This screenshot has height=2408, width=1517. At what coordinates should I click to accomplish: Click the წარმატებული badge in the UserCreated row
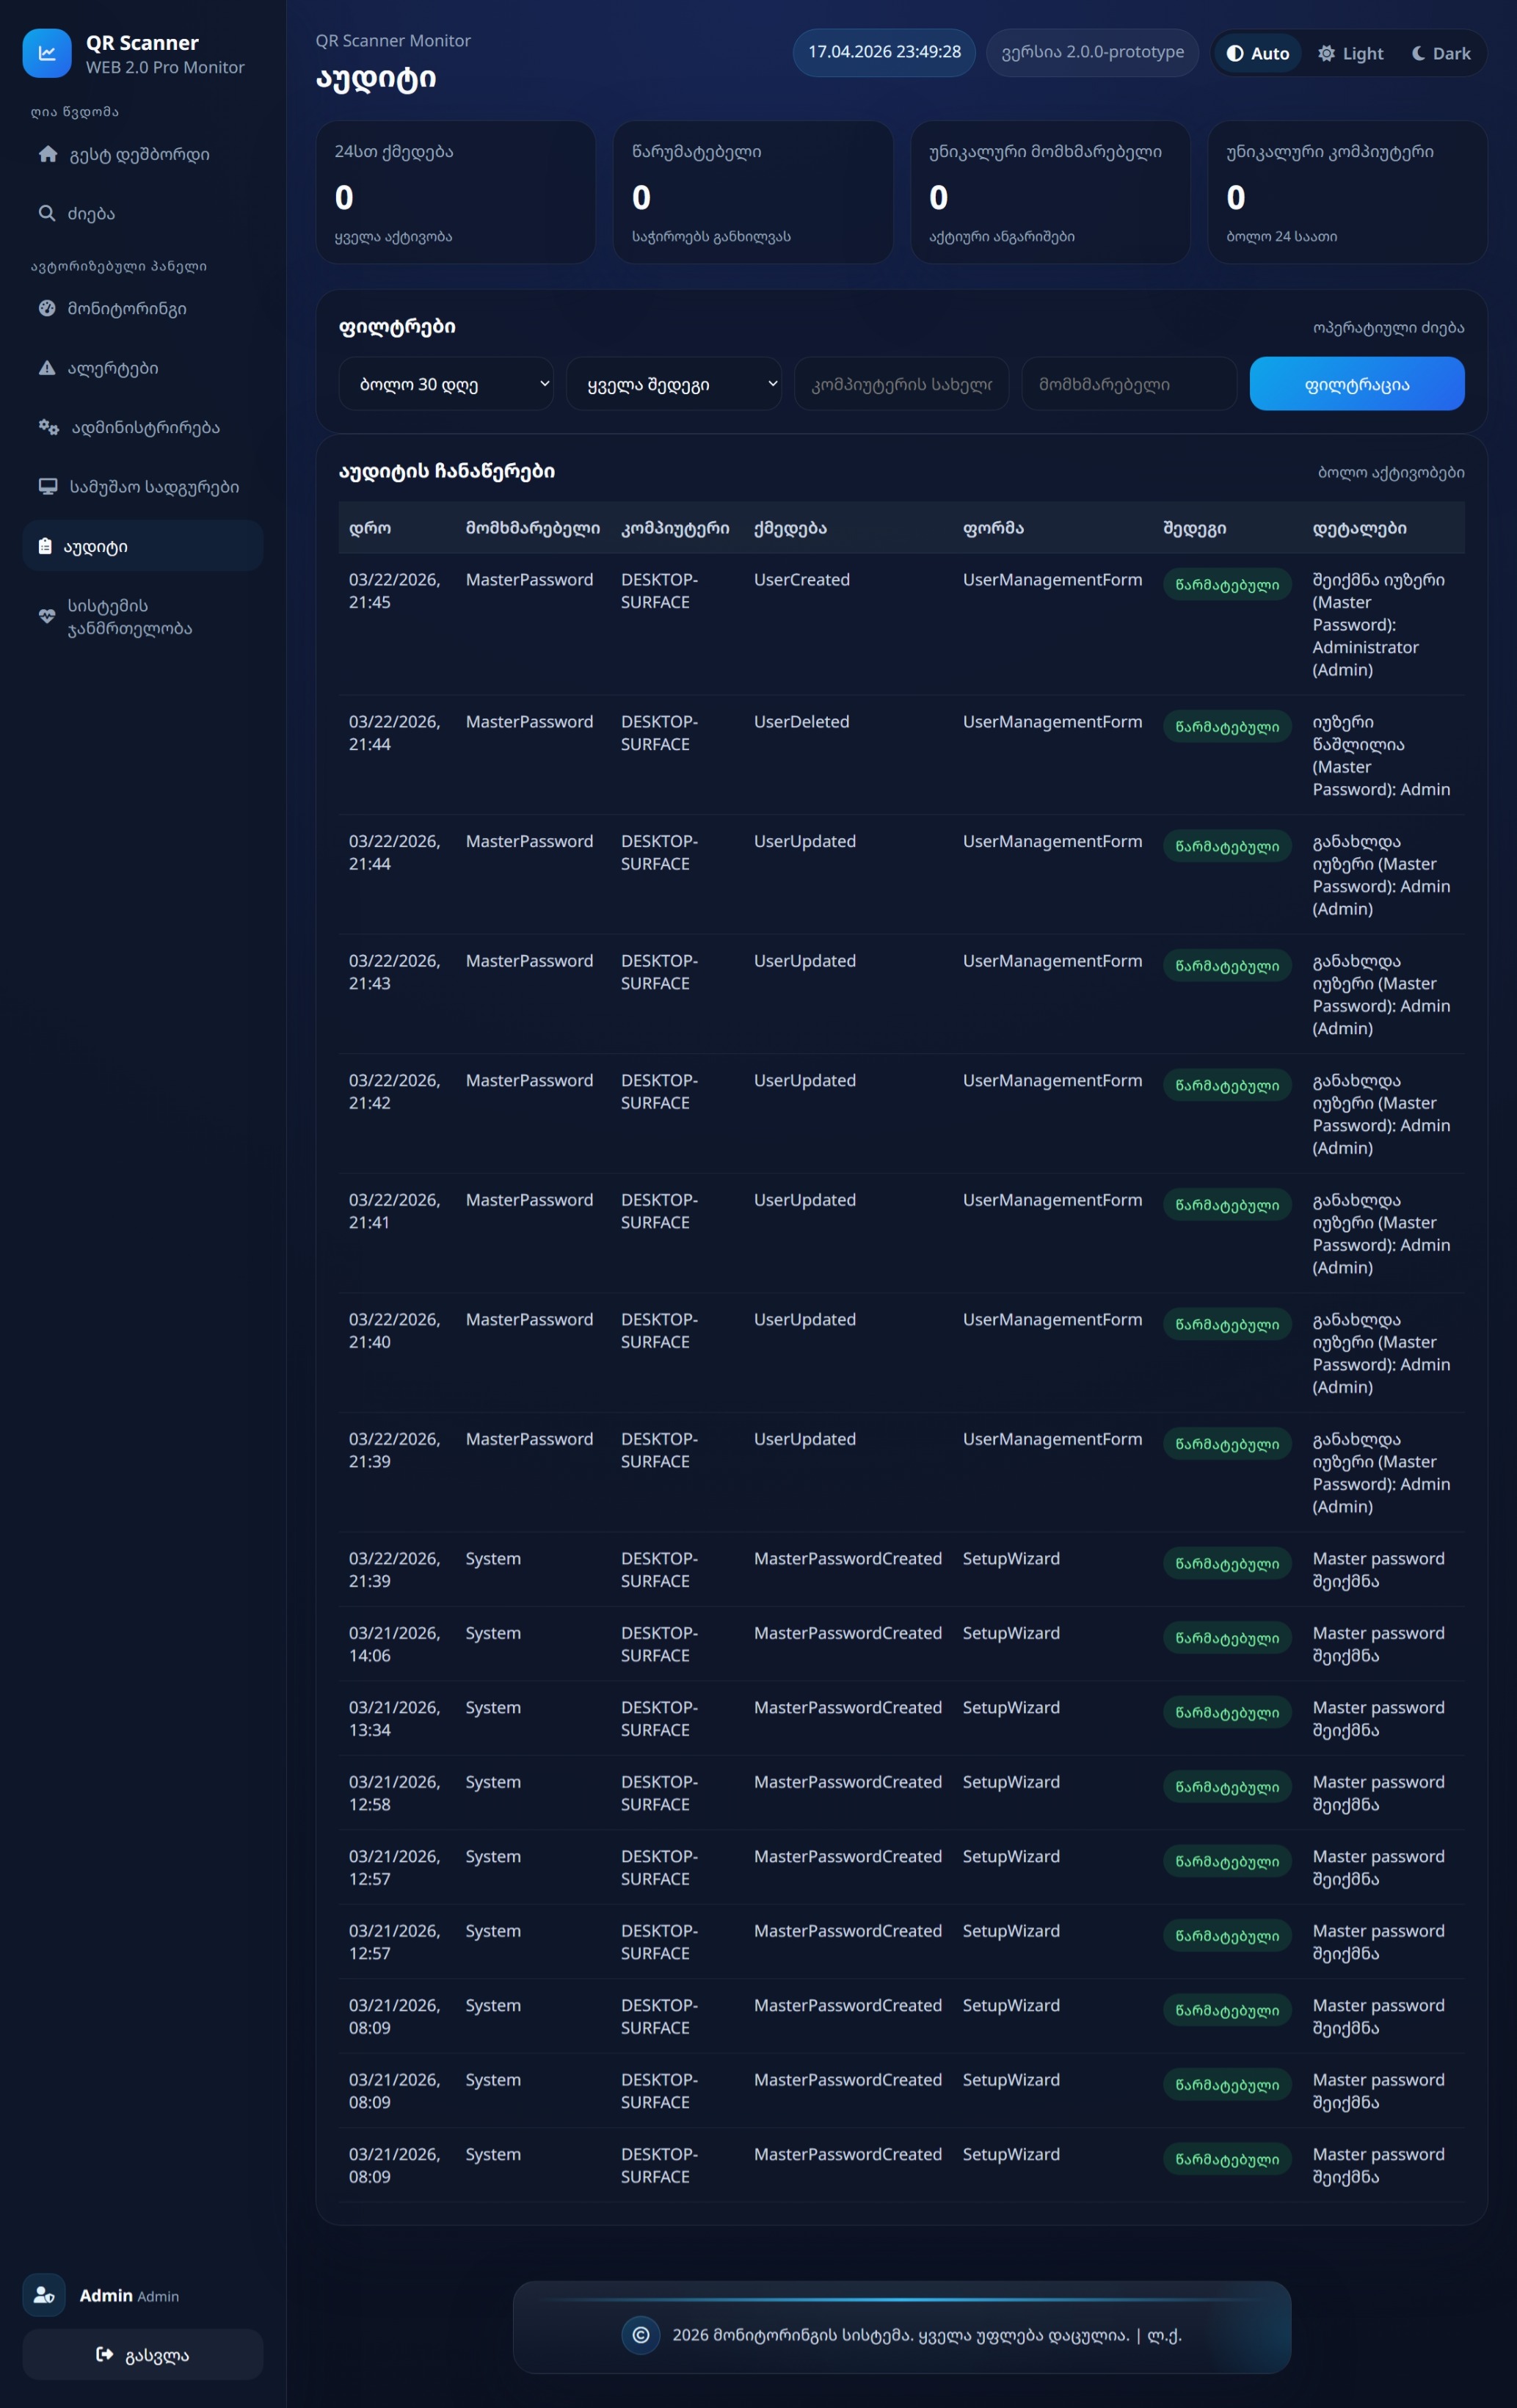[x=1227, y=584]
